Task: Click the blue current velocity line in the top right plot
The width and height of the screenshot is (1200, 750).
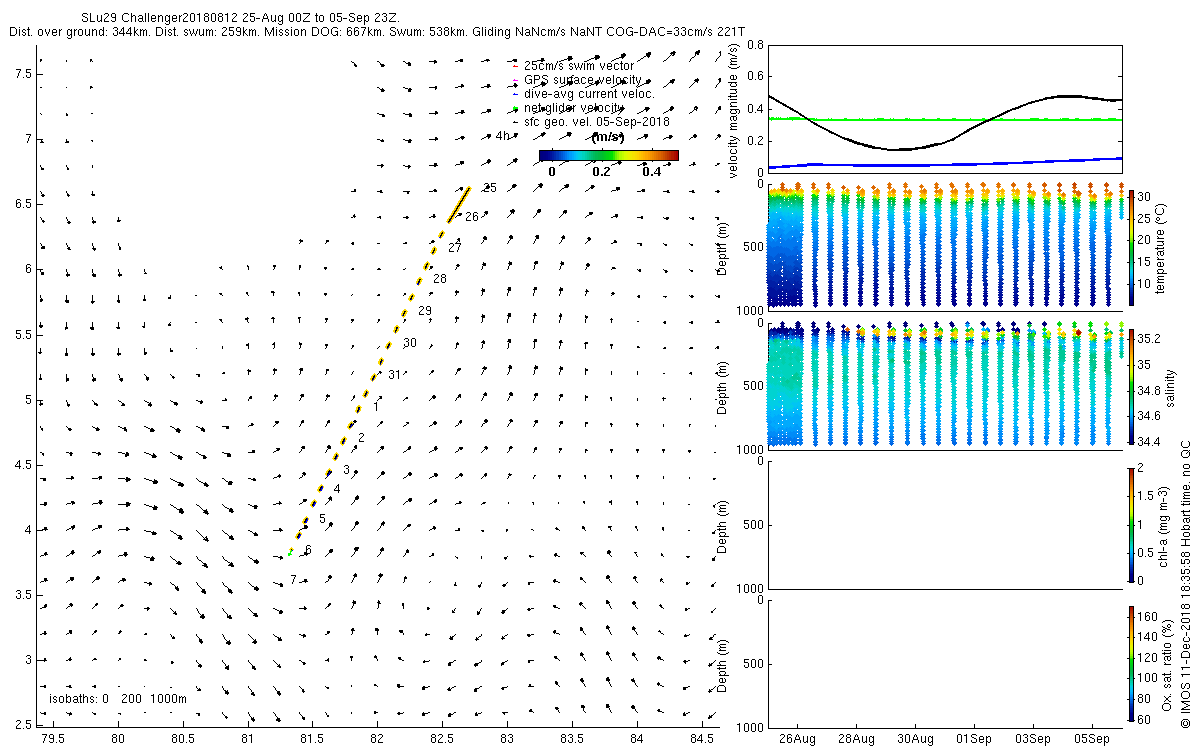Action: (x=944, y=163)
